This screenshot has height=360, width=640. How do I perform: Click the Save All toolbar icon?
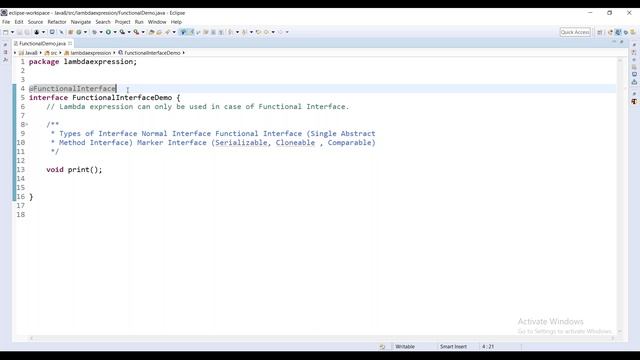tap(27, 32)
